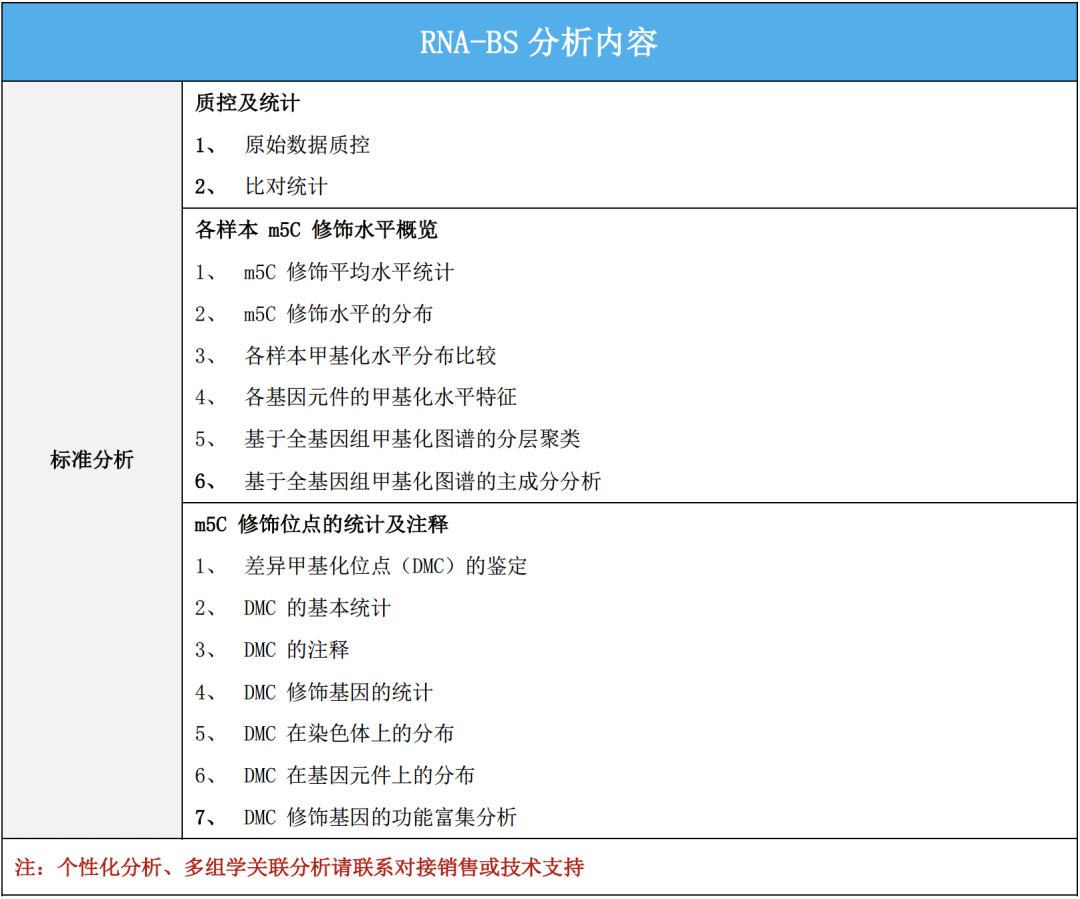Click the item 'DMC 在基因元件上的分布'
This screenshot has width=1080, height=899.
(359, 776)
